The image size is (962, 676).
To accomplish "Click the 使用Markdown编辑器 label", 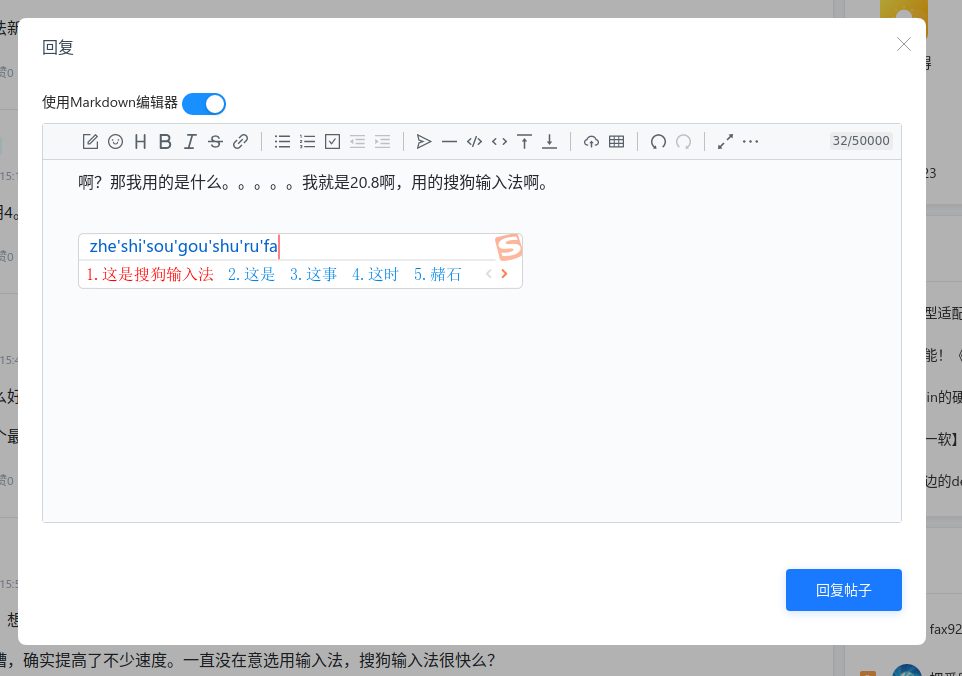I will [x=110, y=102].
